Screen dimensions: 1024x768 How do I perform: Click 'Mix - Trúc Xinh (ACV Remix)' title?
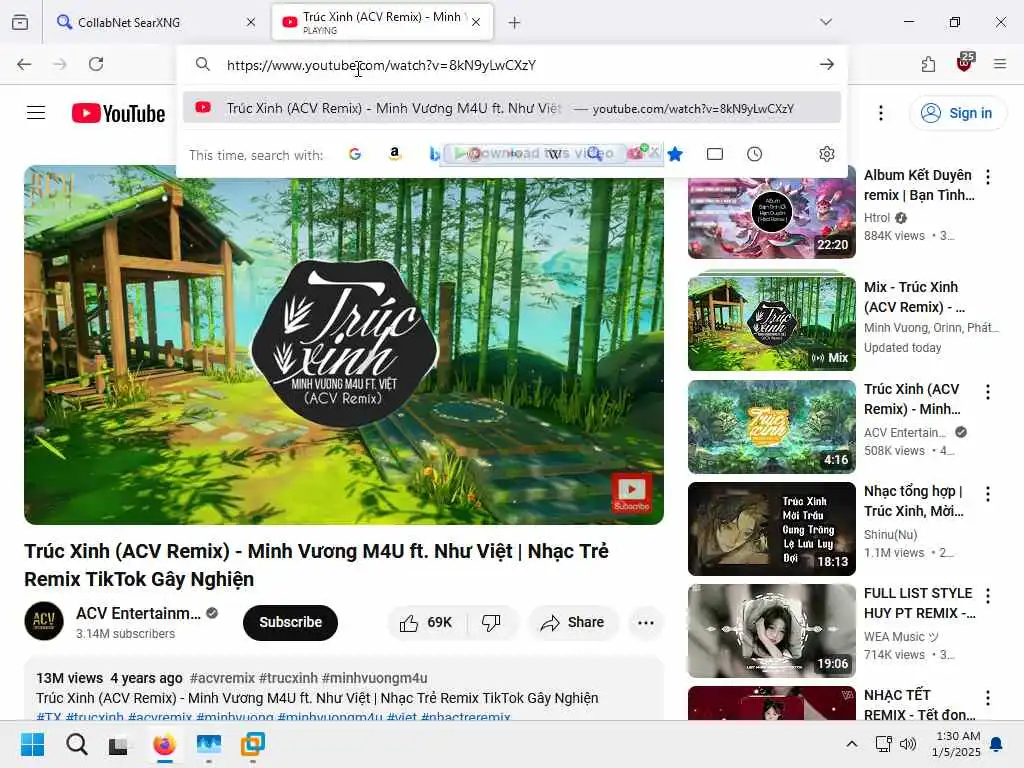914,297
